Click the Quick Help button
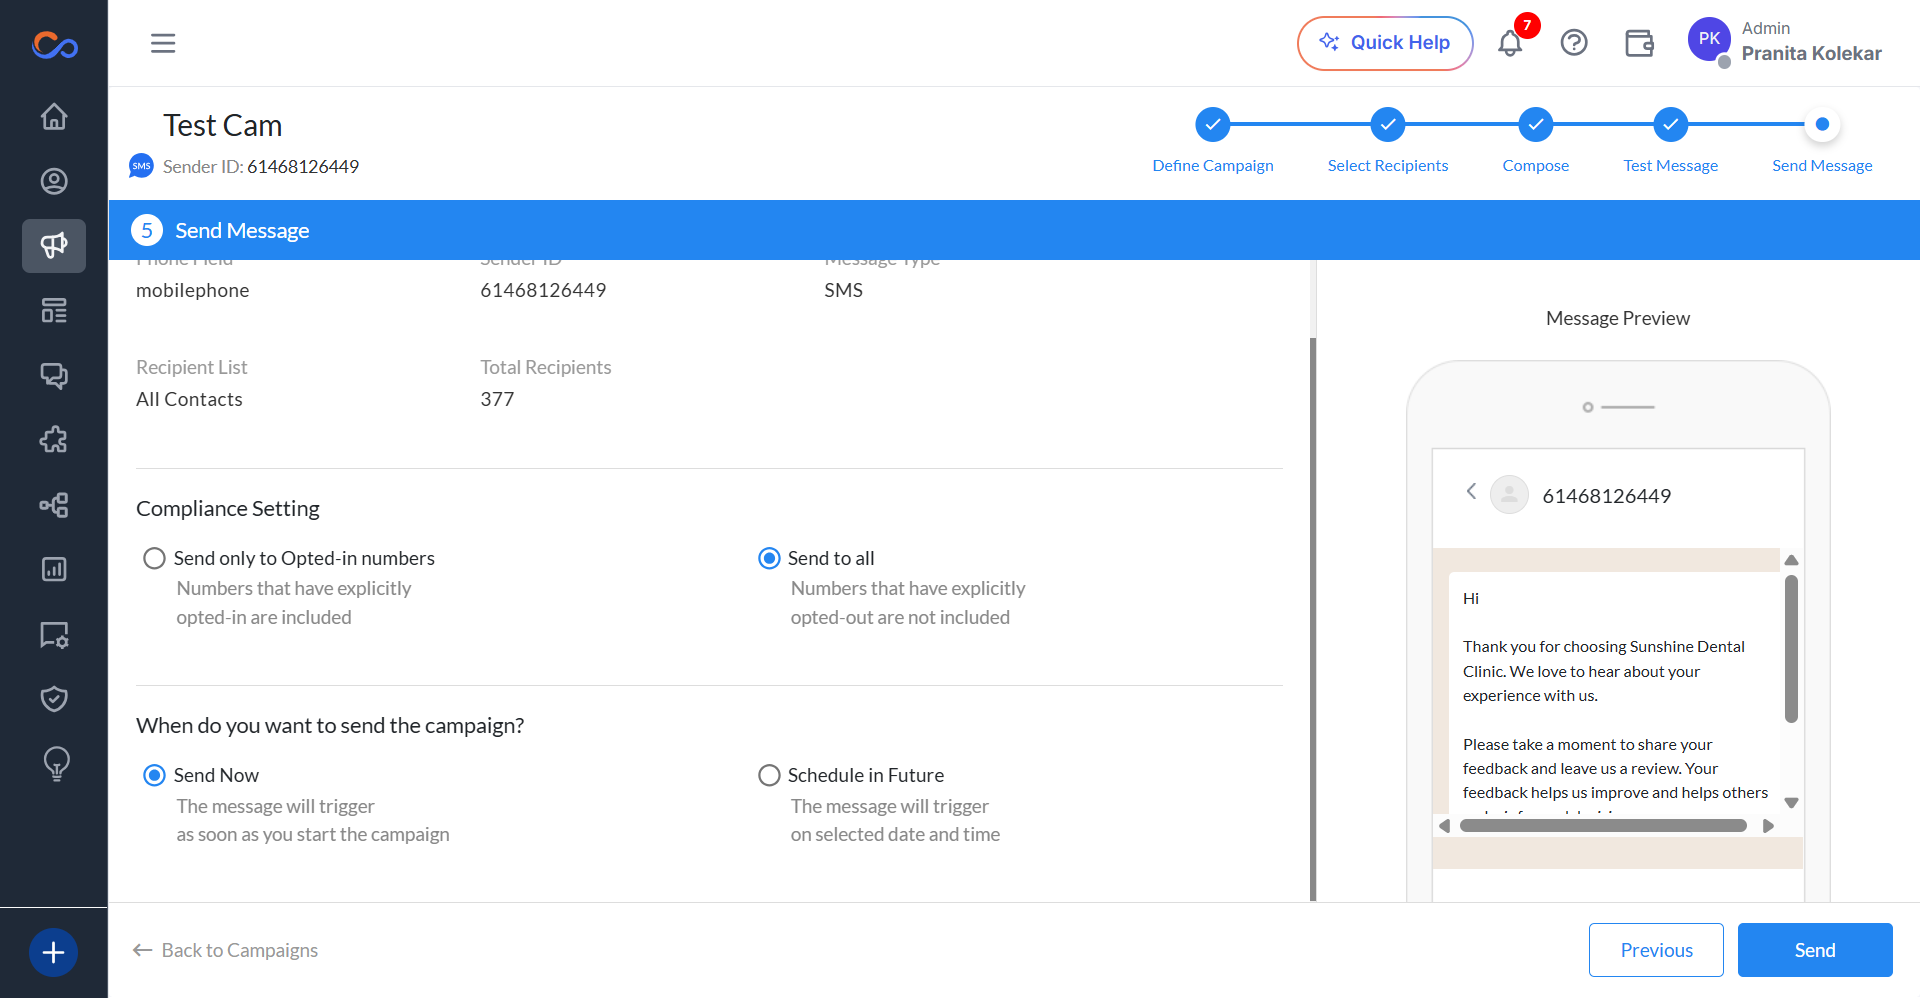The height and width of the screenshot is (998, 1920). click(1385, 43)
